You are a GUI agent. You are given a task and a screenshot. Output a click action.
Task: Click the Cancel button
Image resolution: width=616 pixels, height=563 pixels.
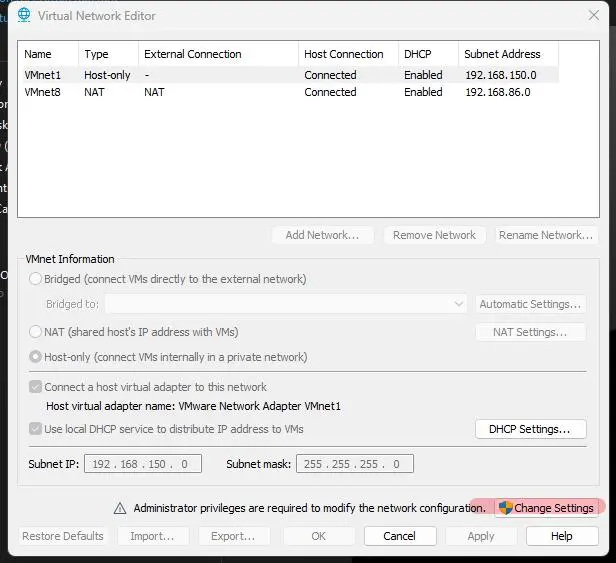(400, 536)
